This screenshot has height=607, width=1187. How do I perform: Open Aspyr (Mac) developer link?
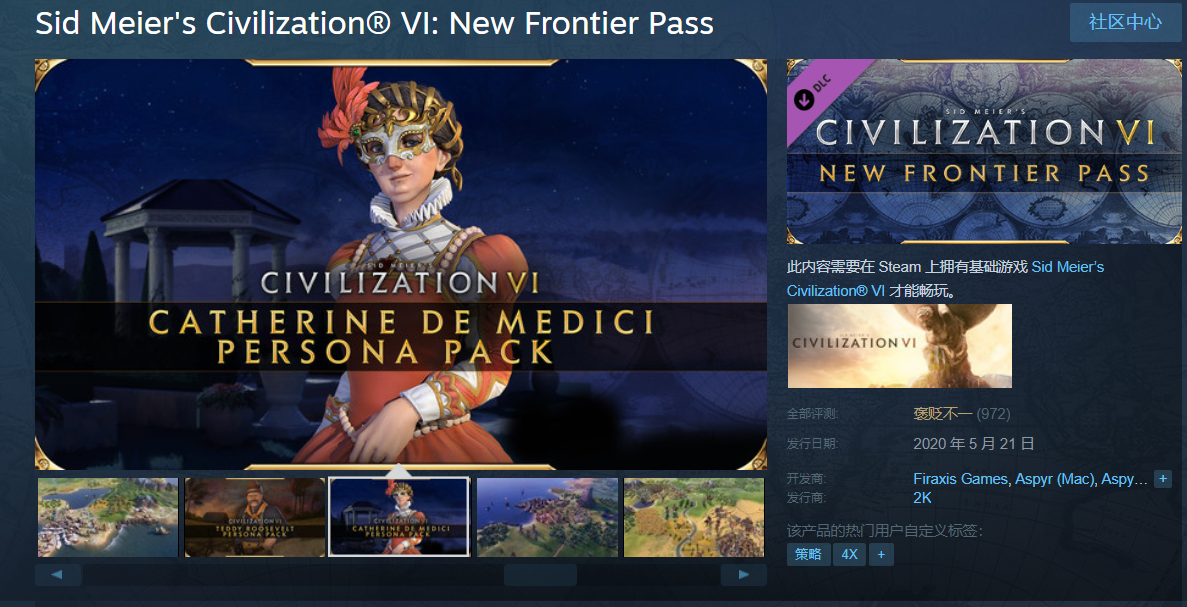pyautogui.click(x=1055, y=479)
